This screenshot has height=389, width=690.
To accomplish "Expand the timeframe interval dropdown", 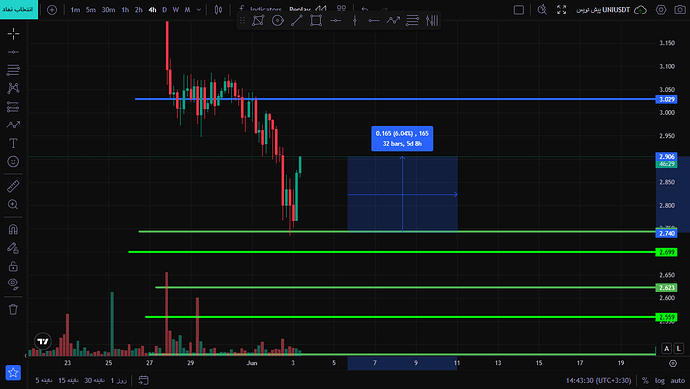I will click(x=199, y=10).
